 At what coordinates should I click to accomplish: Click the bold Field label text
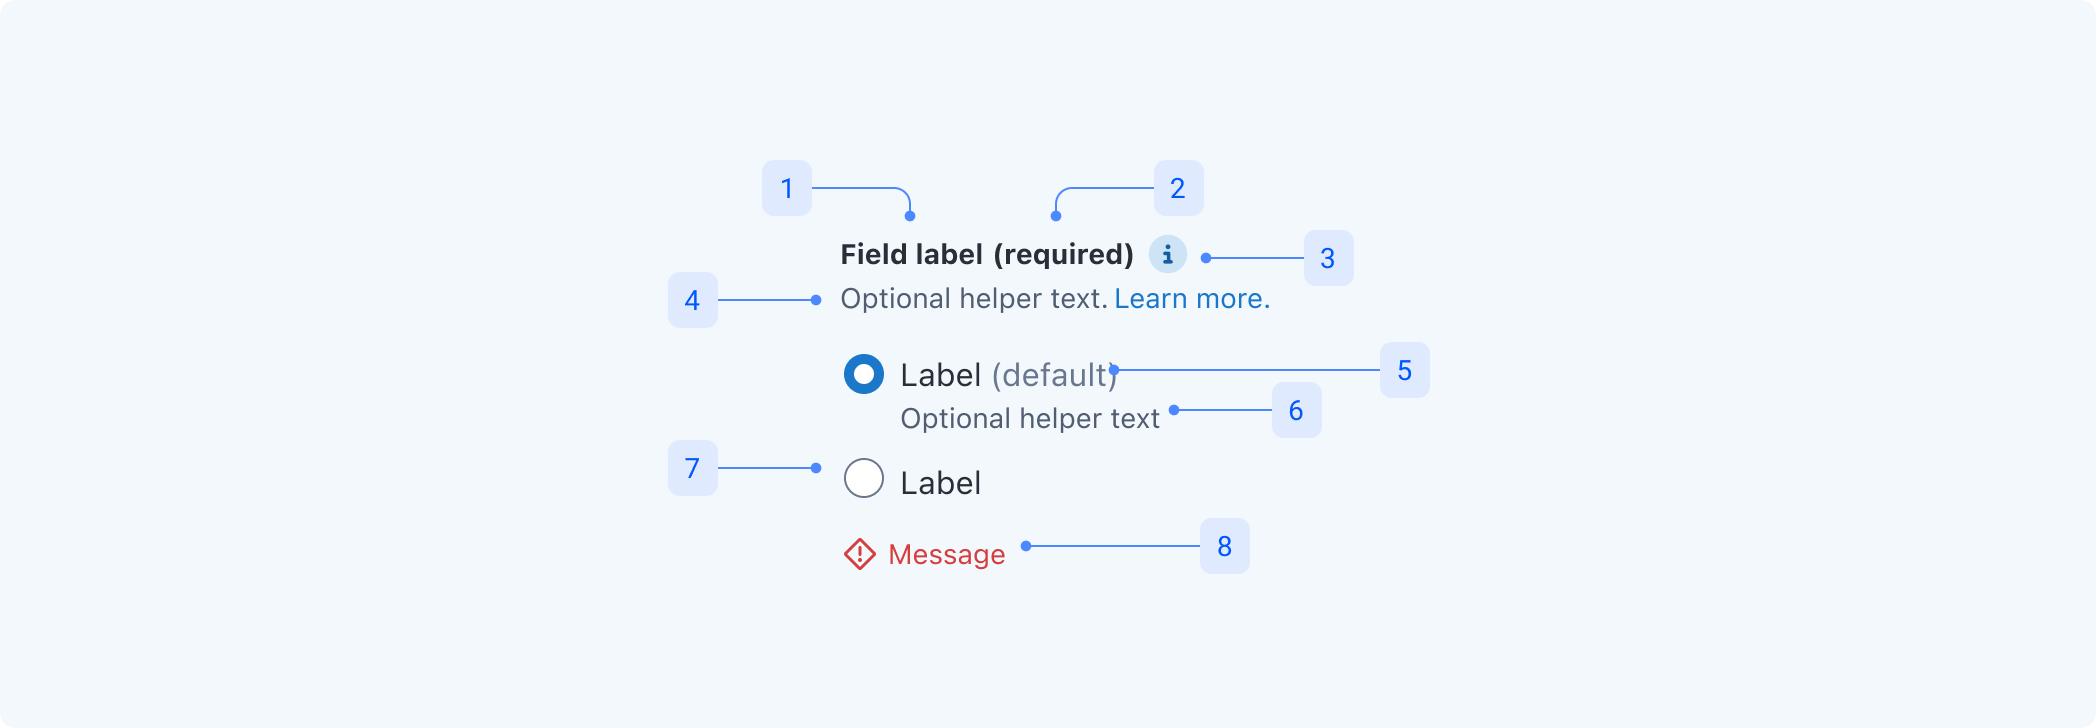(912, 254)
